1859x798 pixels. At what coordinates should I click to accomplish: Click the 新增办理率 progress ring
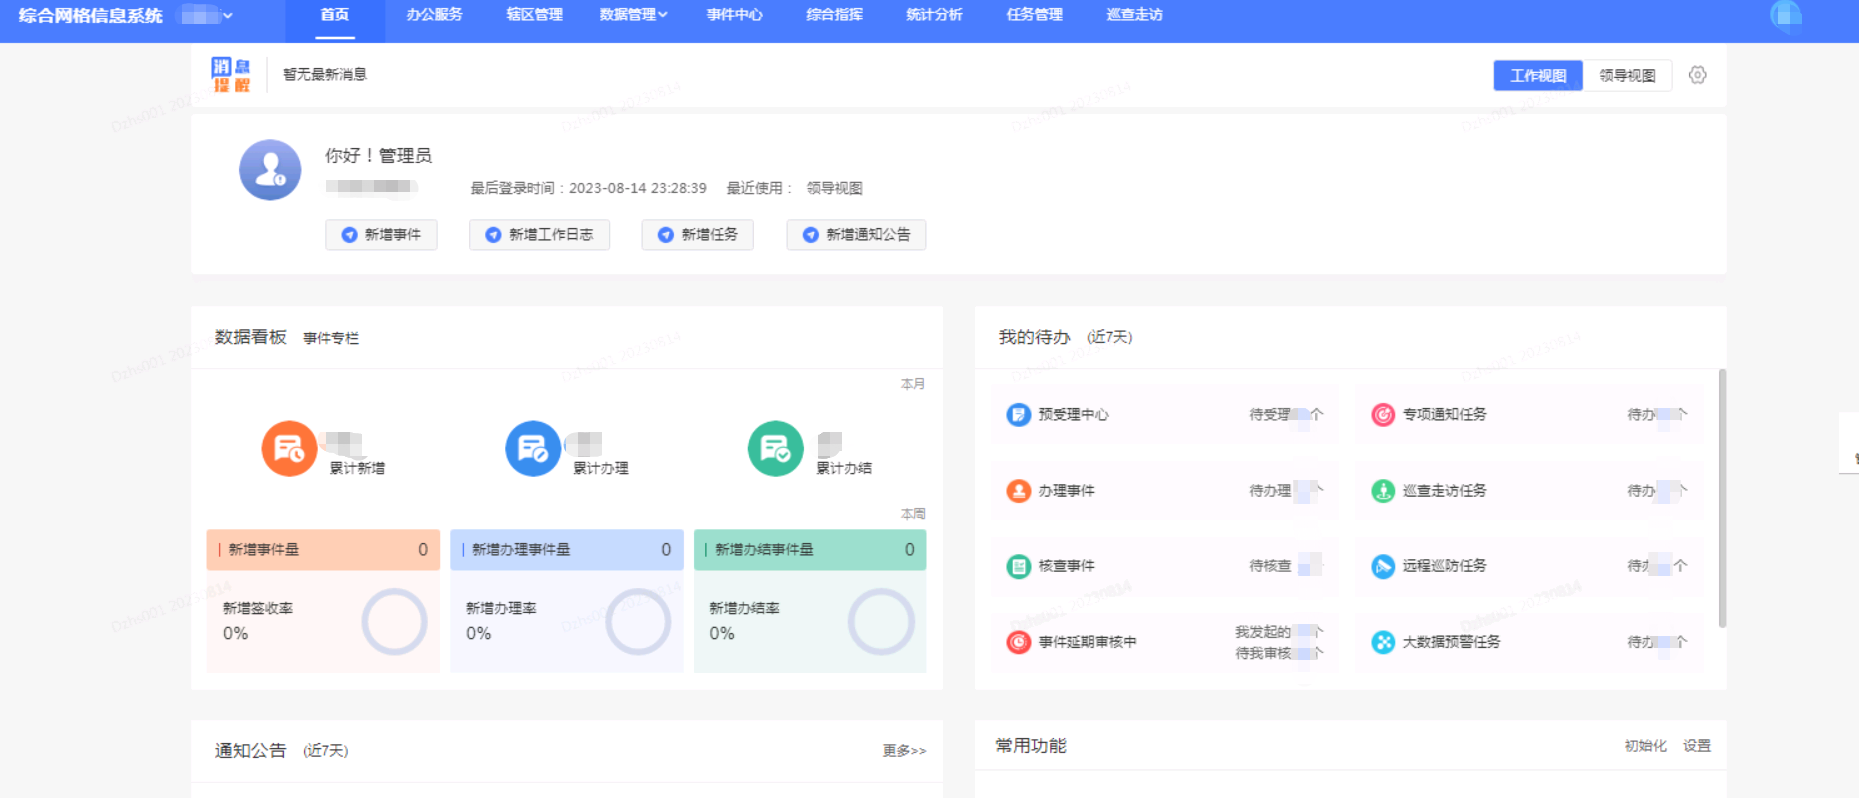coord(638,622)
